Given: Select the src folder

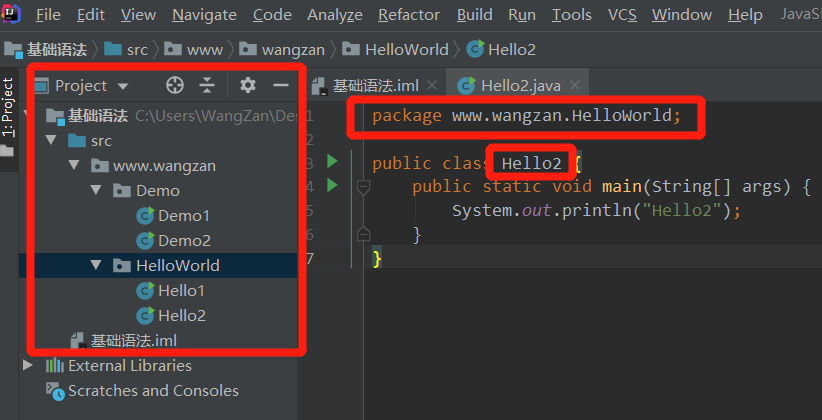Looking at the screenshot, I should 101,141.
